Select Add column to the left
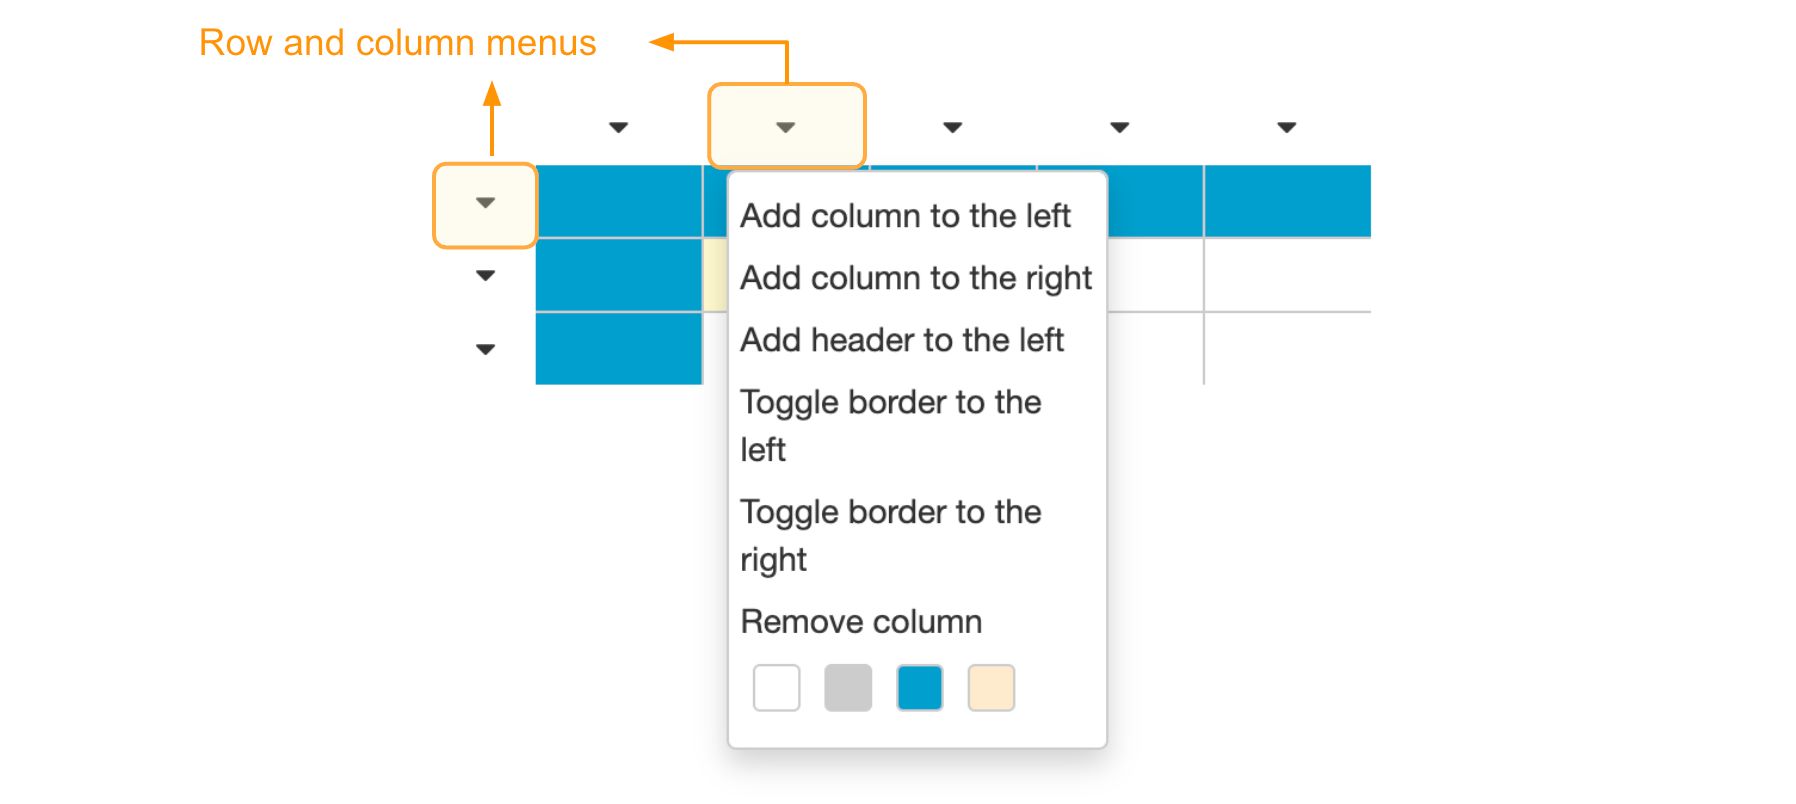 (x=905, y=215)
